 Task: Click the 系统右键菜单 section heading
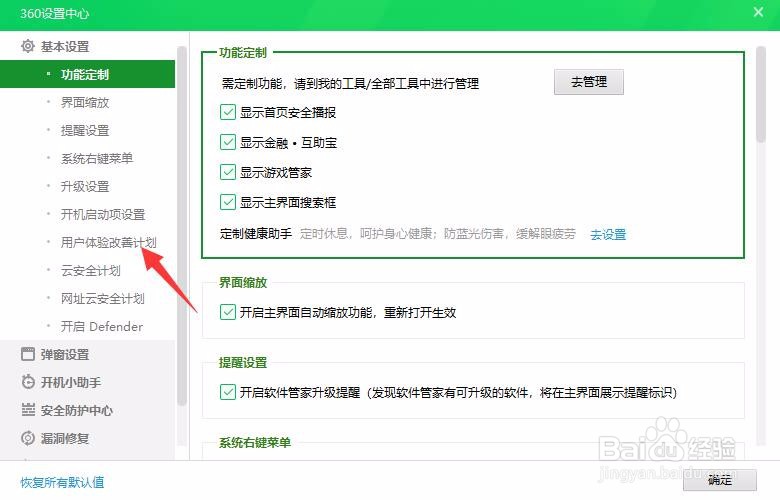(255, 442)
